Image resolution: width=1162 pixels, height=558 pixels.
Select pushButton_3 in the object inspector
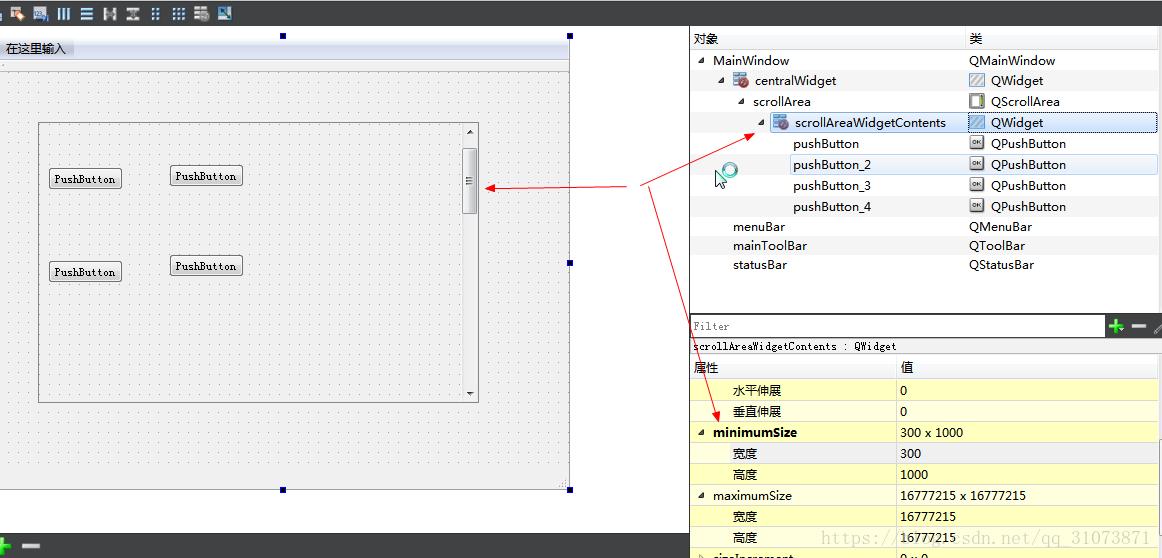(x=831, y=186)
